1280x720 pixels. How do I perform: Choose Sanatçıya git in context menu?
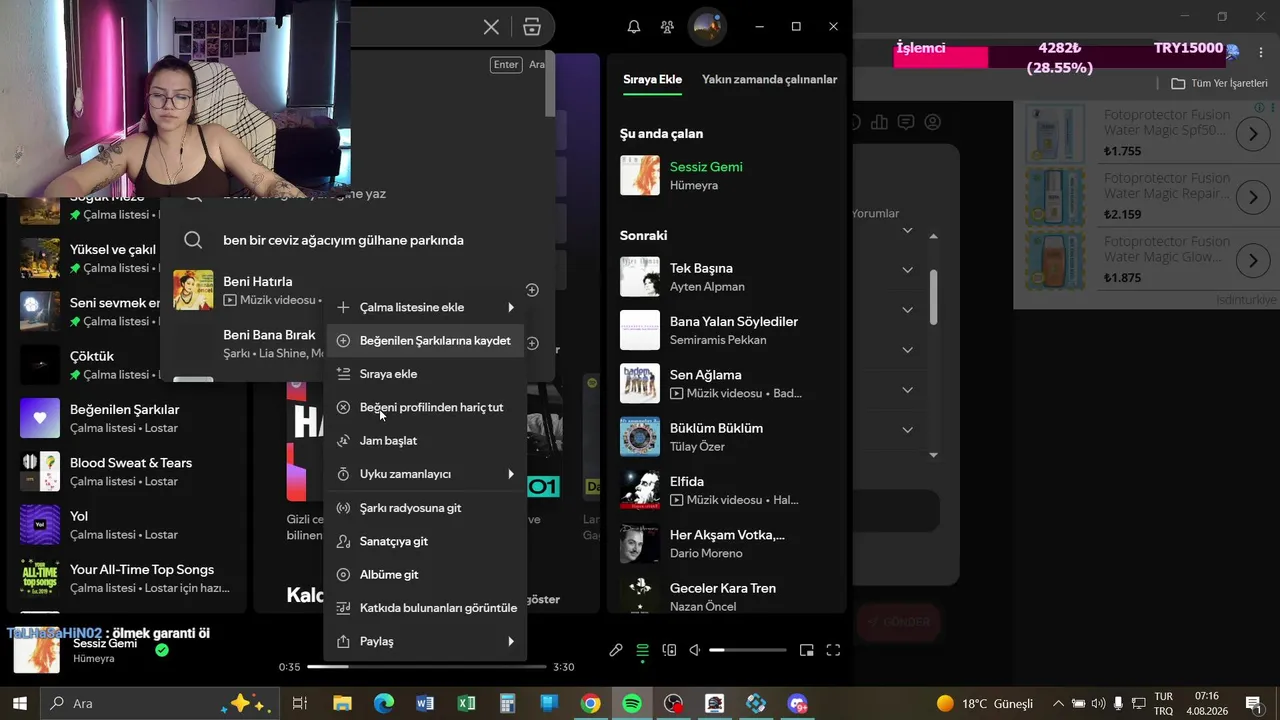pos(425,541)
